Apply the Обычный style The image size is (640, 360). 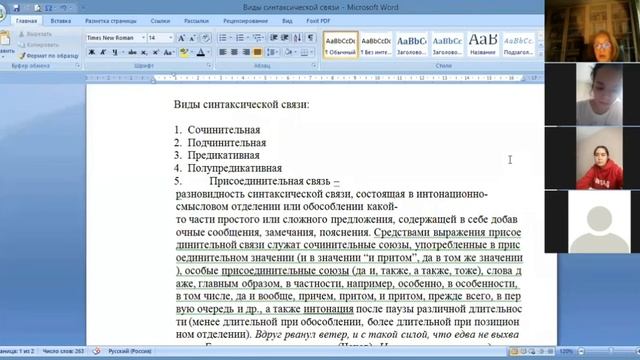click(x=340, y=45)
